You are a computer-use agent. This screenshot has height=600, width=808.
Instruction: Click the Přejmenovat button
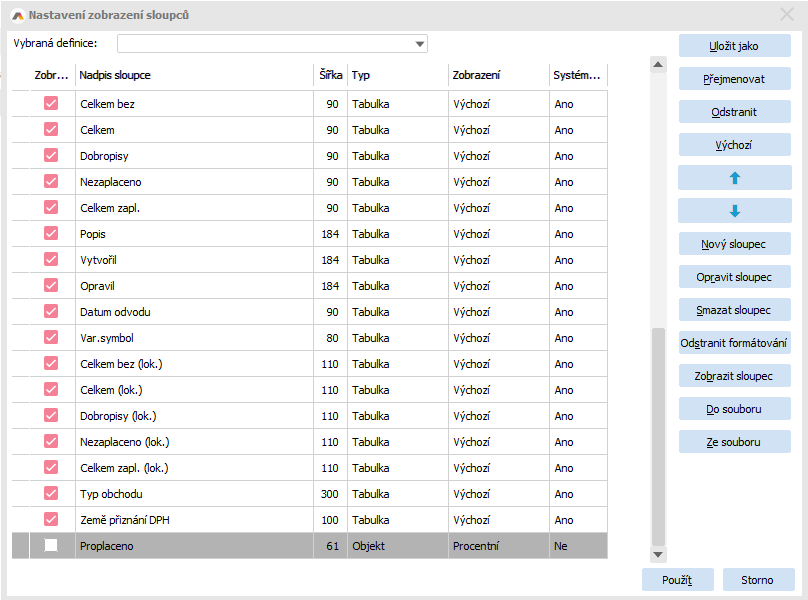click(734, 79)
